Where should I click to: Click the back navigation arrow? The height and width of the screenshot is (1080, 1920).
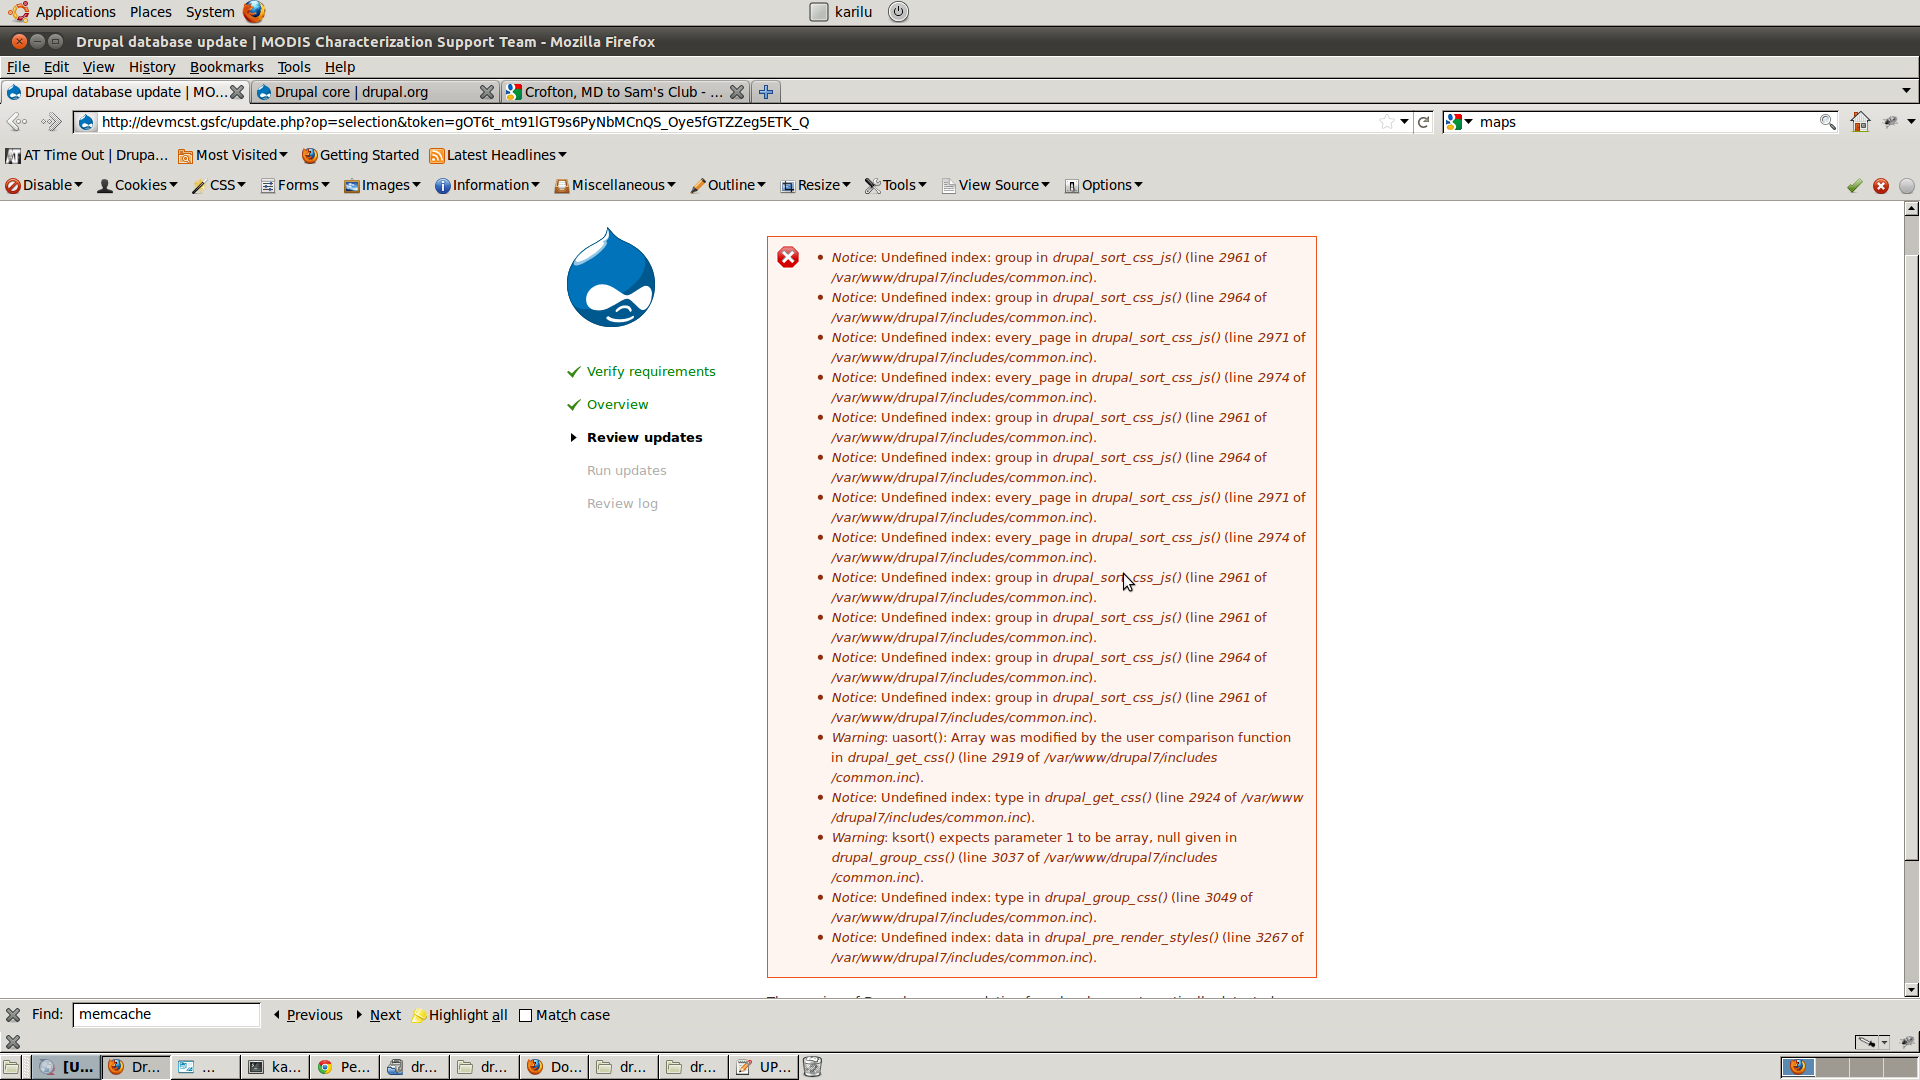pyautogui.click(x=17, y=122)
